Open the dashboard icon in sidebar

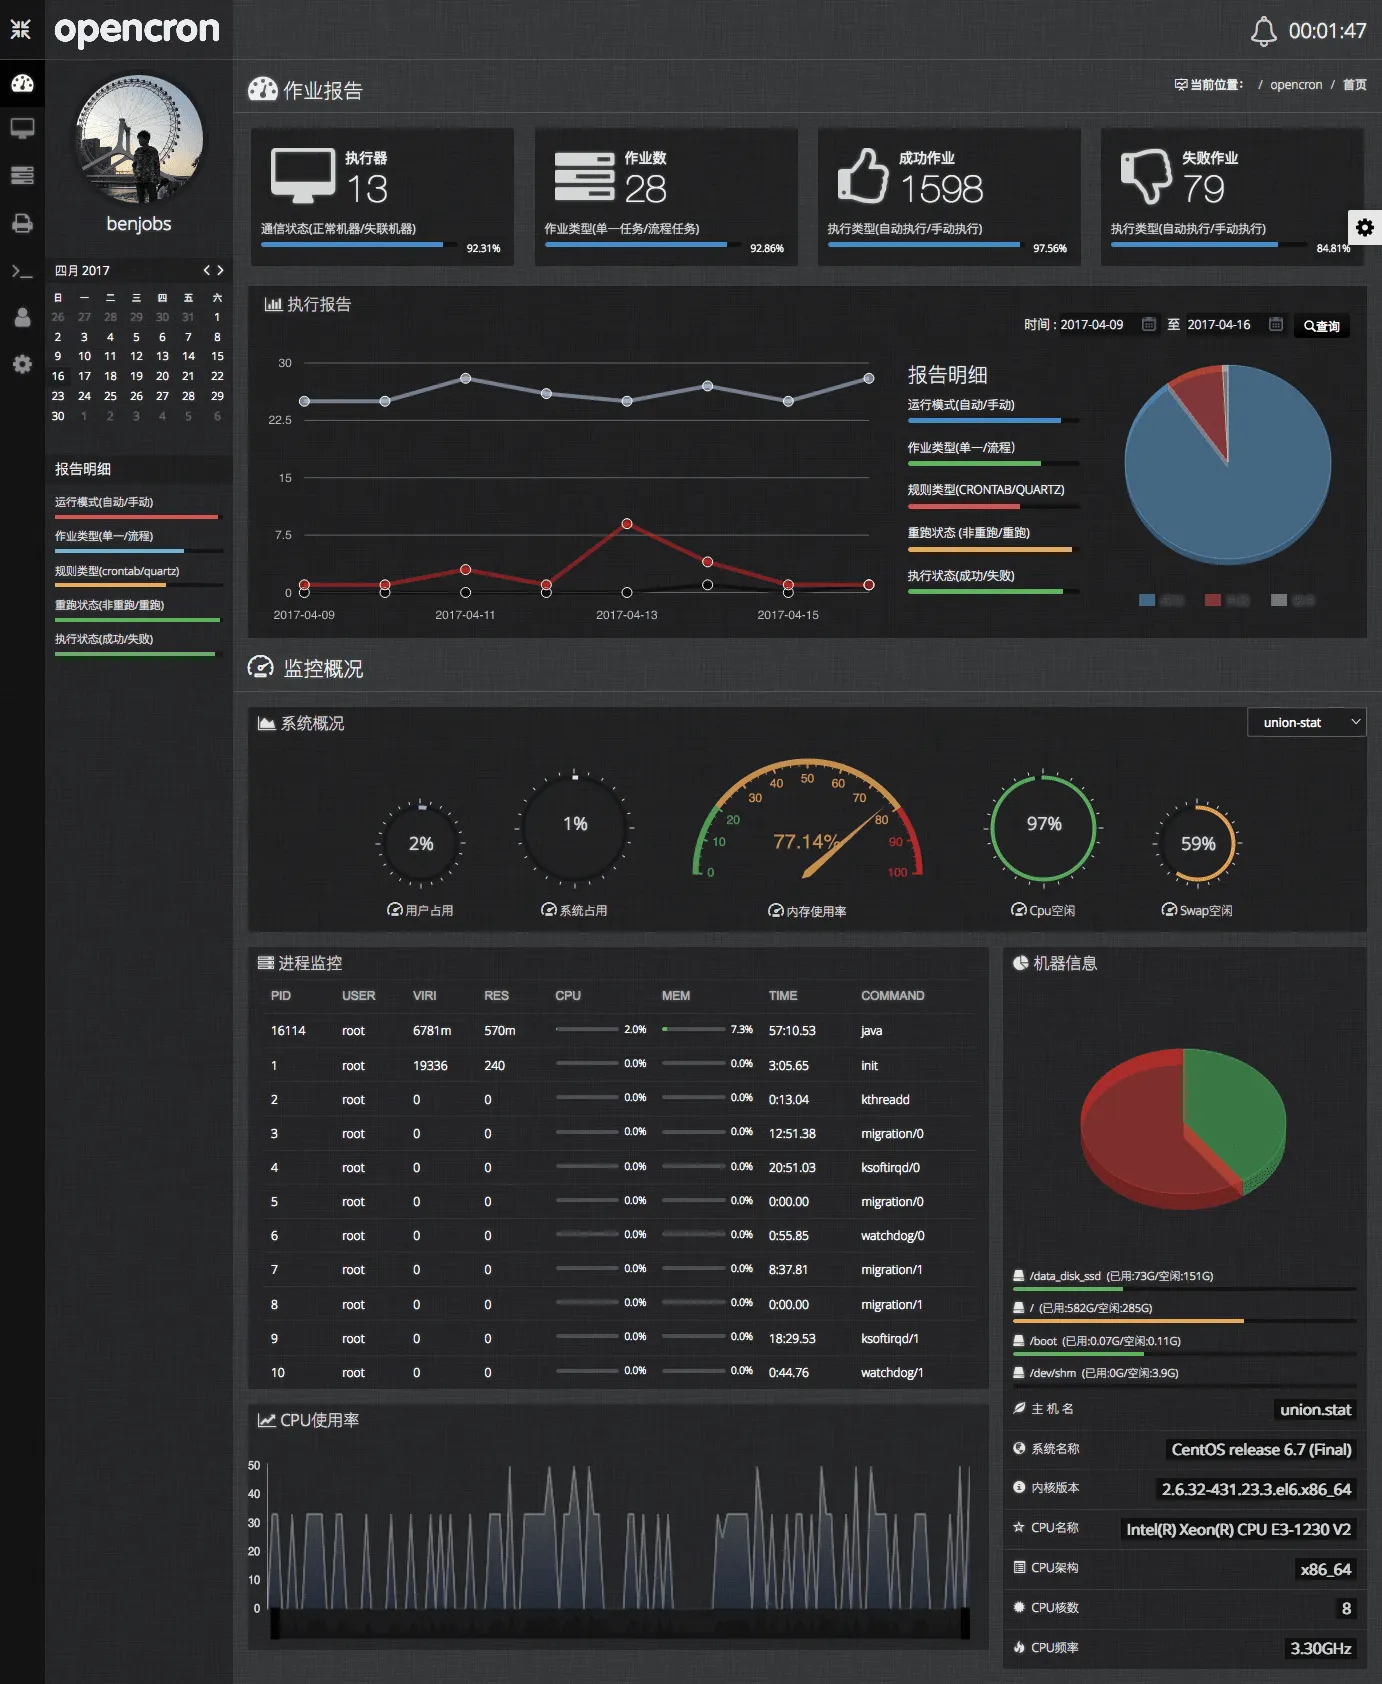(22, 83)
